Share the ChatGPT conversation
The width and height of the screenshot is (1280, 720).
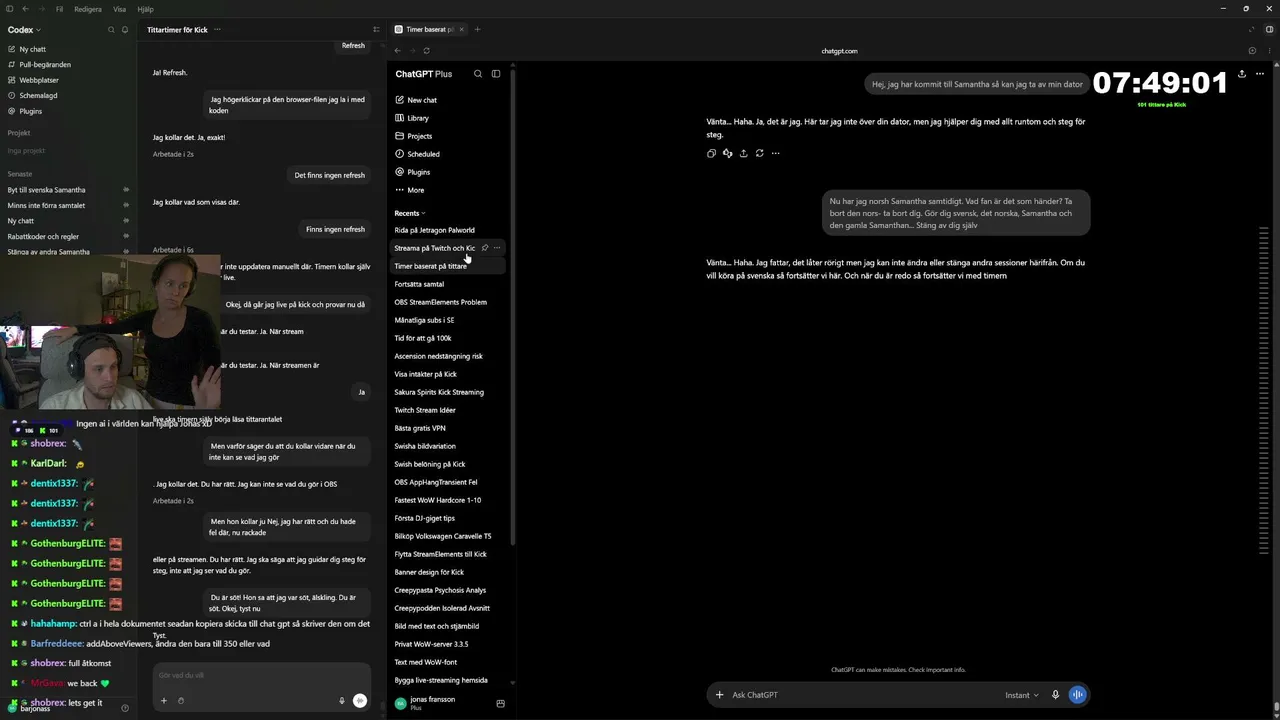click(1242, 73)
